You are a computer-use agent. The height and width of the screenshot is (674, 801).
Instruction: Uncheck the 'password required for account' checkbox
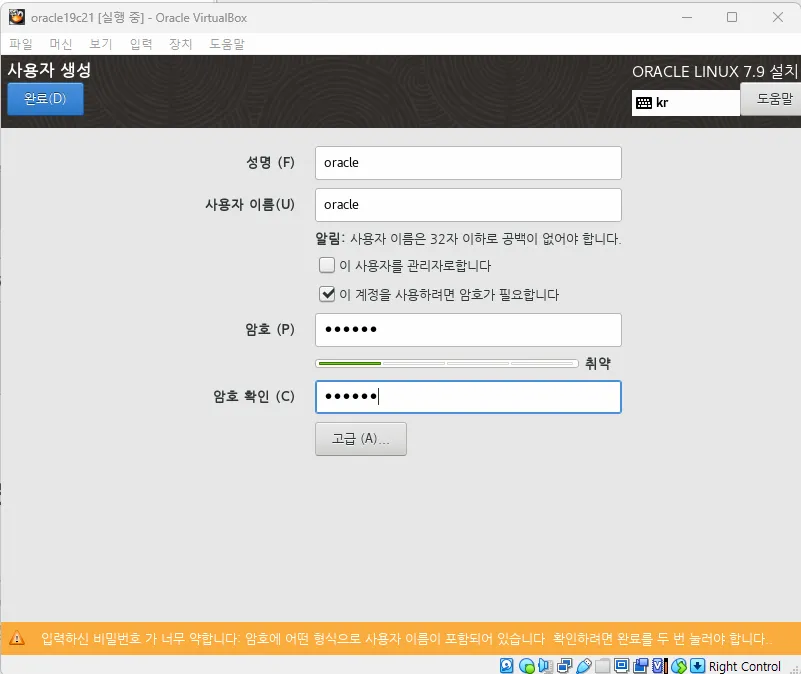tap(327, 294)
